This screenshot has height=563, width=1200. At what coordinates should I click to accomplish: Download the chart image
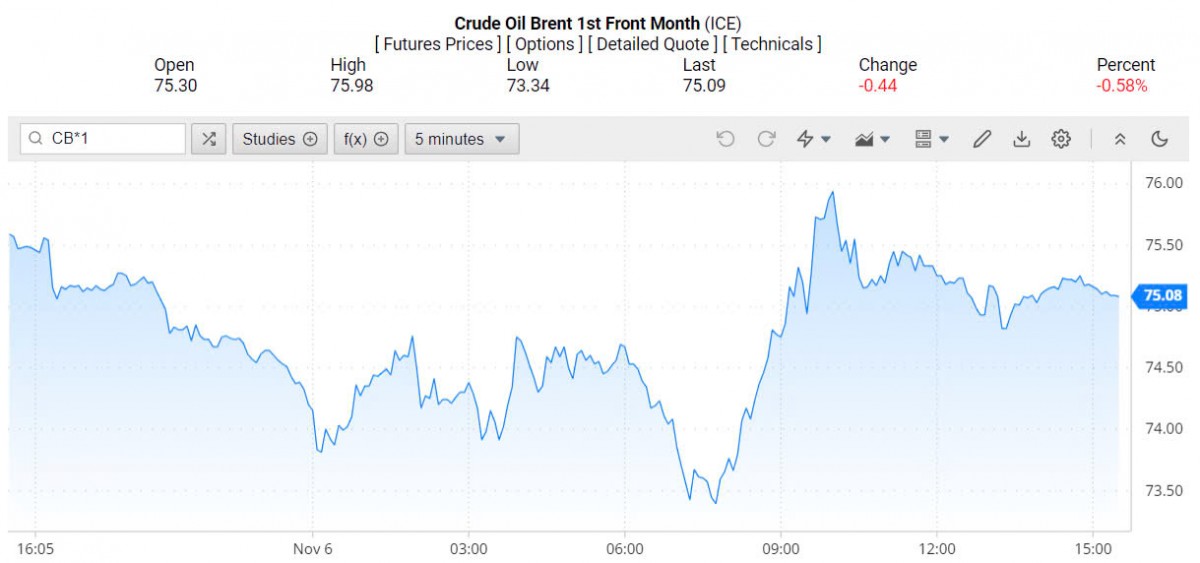click(1021, 139)
